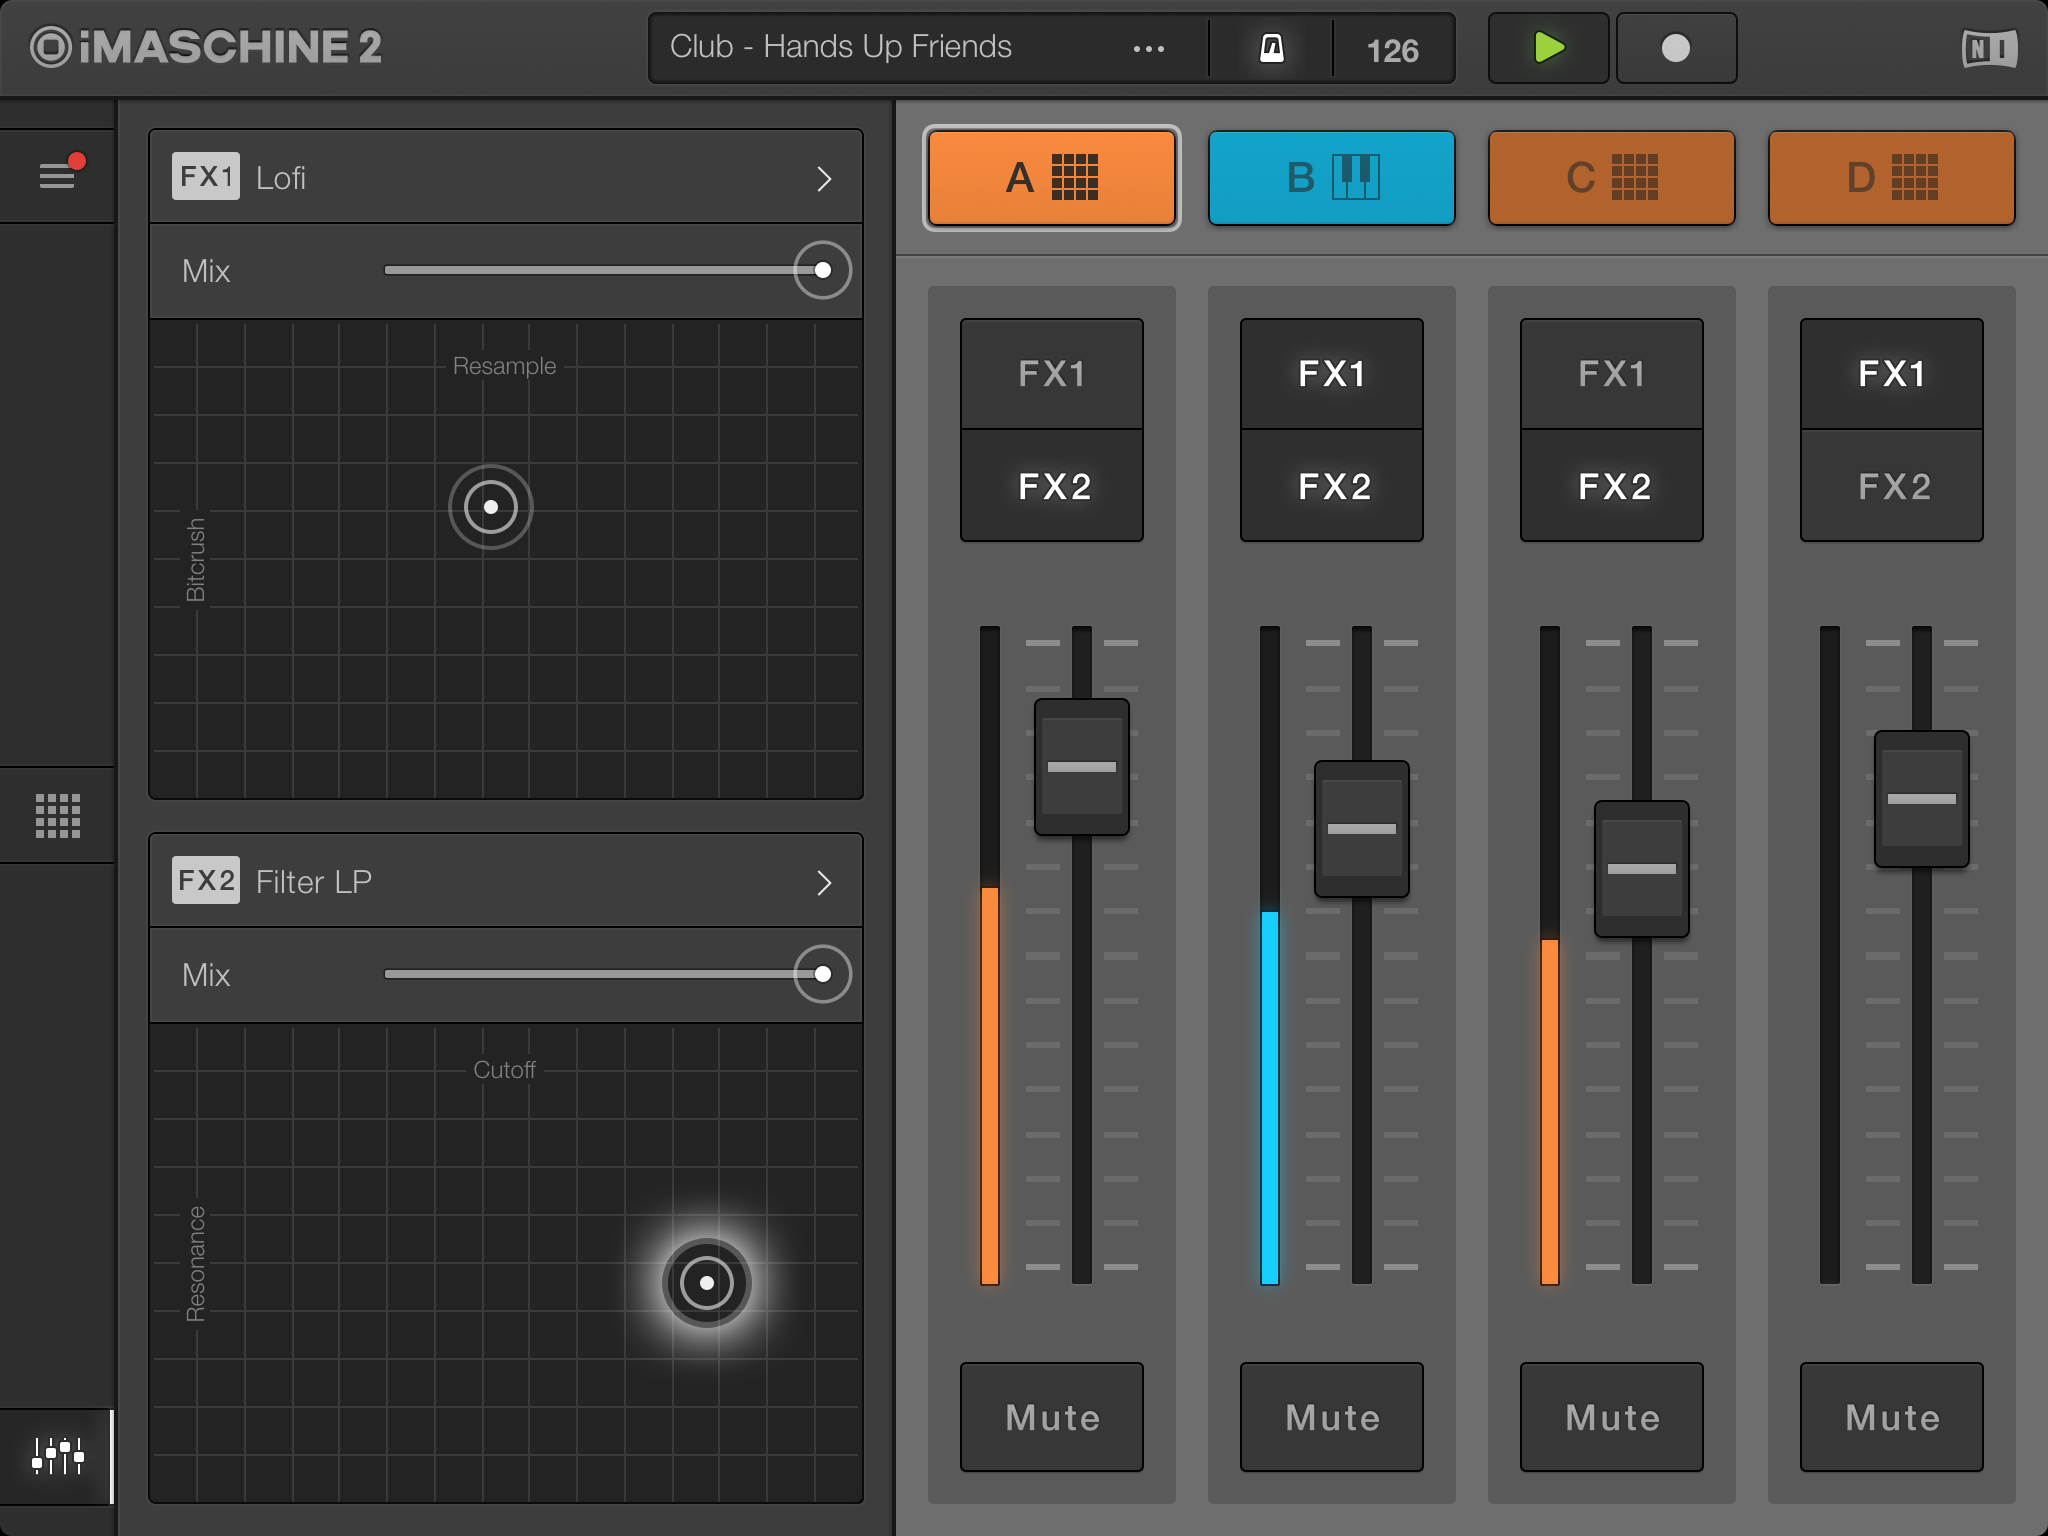This screenshot has width=2048, height=1536.
Task: Click channel C volume fader
Action: click(1642, 869)
